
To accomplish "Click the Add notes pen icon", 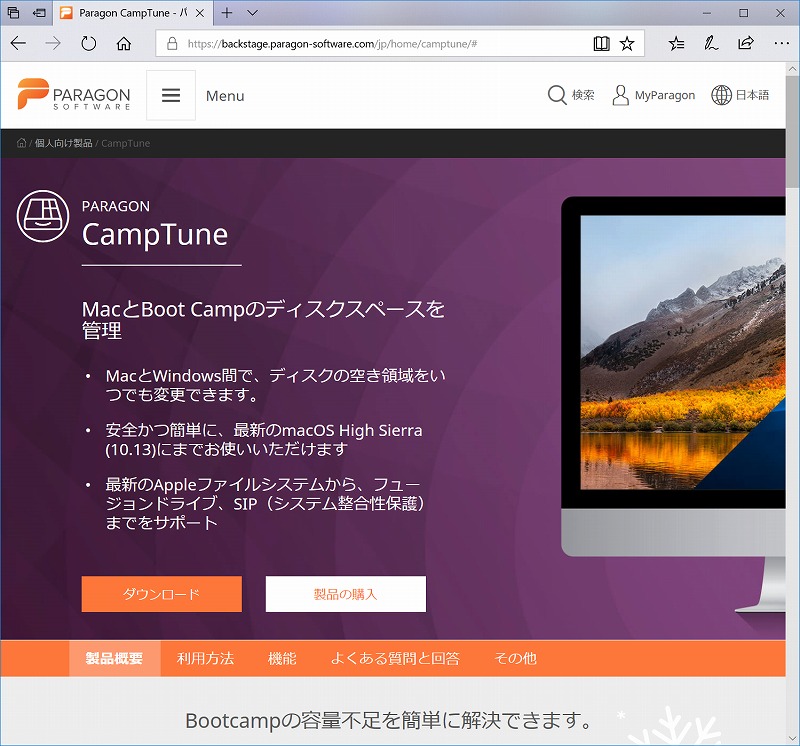I will [x=711, y=43].
